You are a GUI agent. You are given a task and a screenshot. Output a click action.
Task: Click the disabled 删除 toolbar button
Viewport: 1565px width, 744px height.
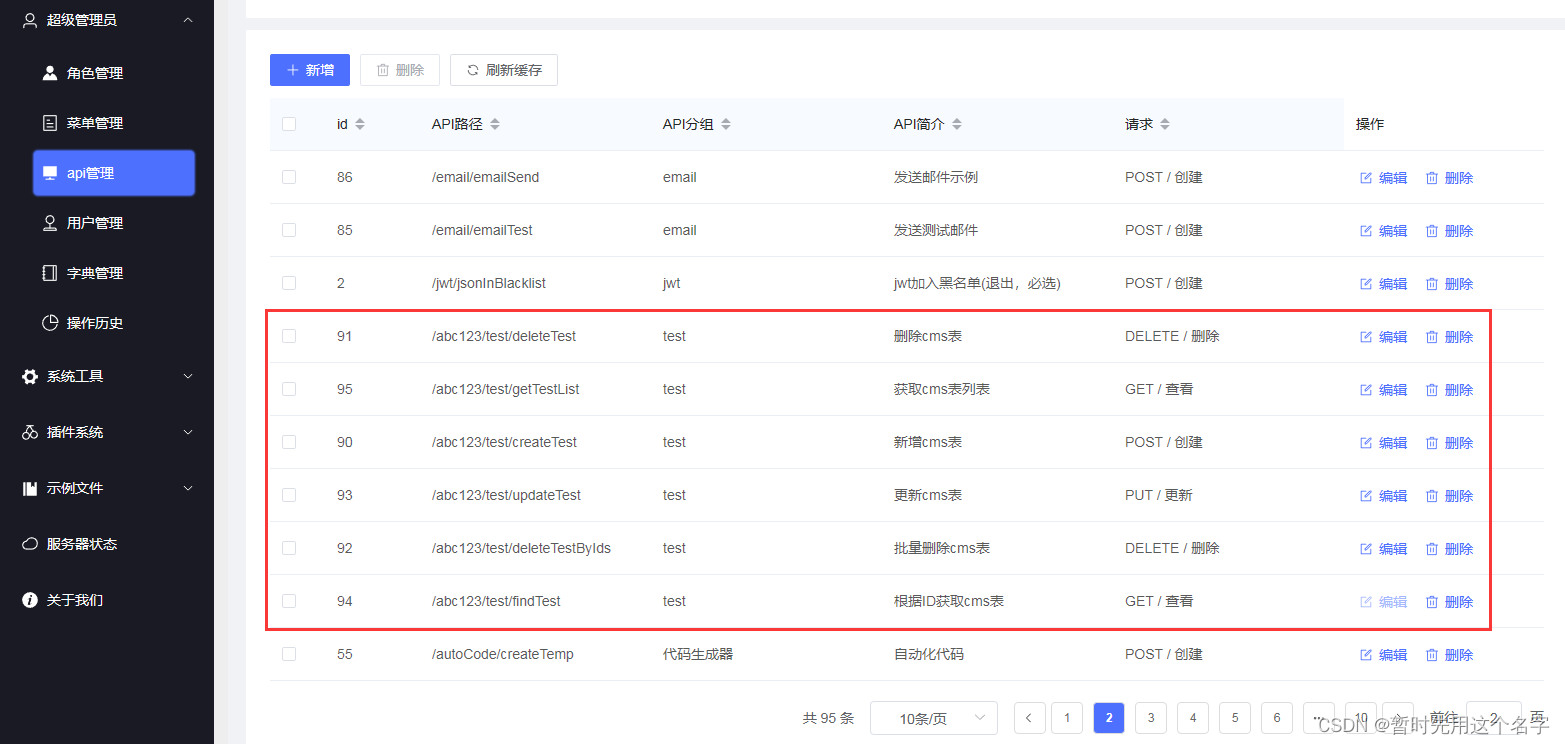tap(400, 70)
